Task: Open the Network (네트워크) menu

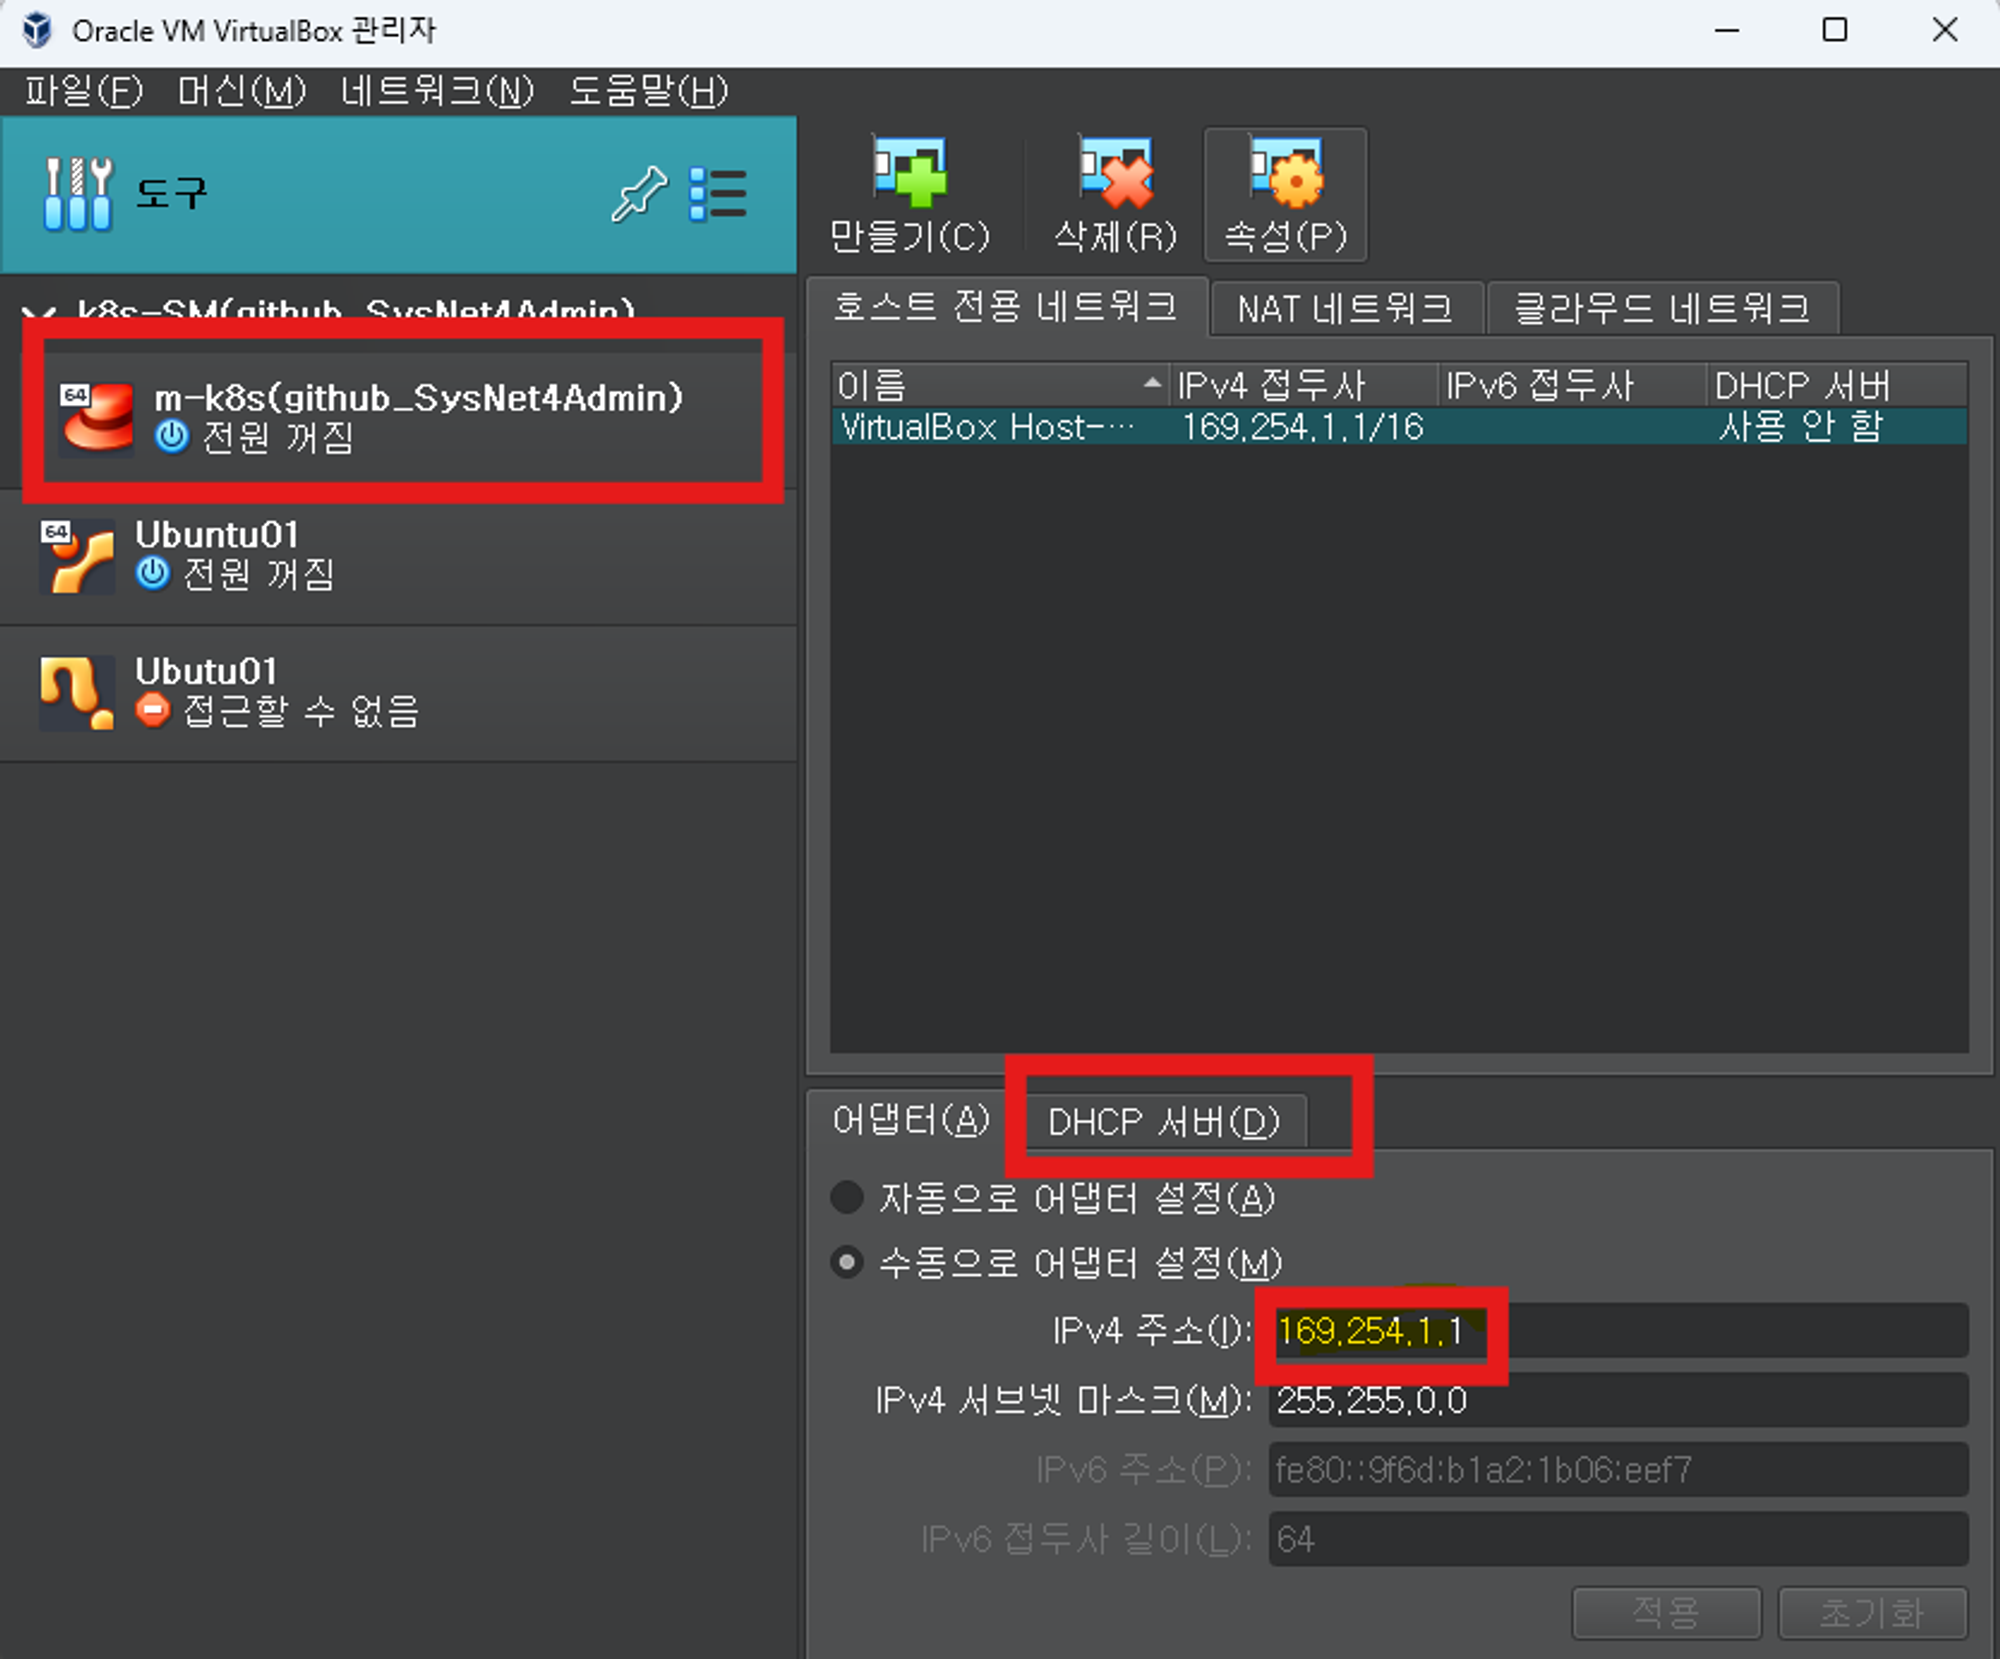Action: point(437,91)
